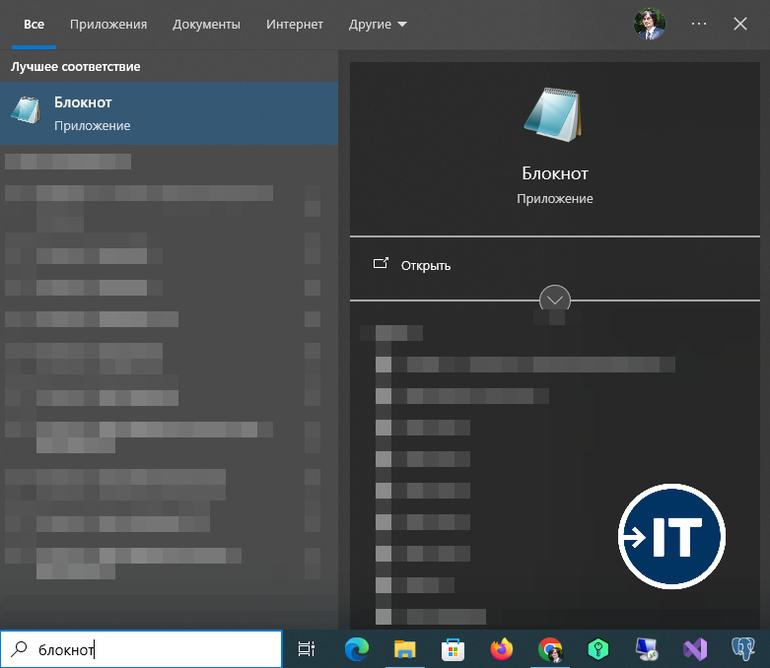Open Task View from the taskbar
Viewport: 770px width, 668px height.
tap(306, 649)
